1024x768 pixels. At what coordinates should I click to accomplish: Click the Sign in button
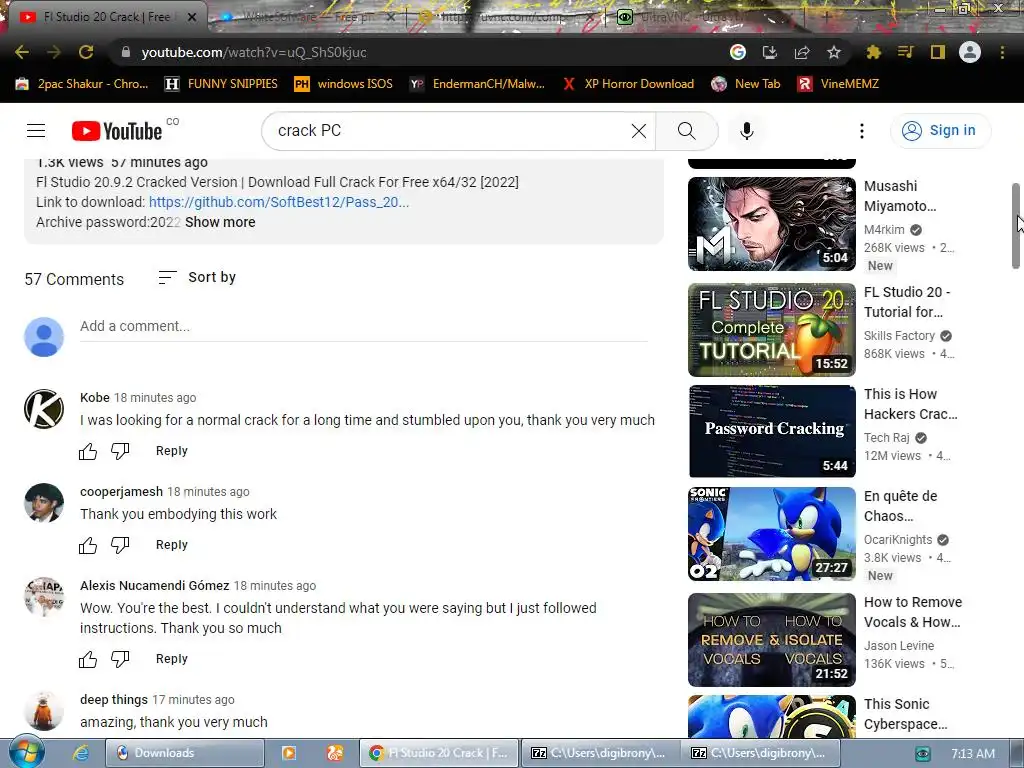coord(940,131)
